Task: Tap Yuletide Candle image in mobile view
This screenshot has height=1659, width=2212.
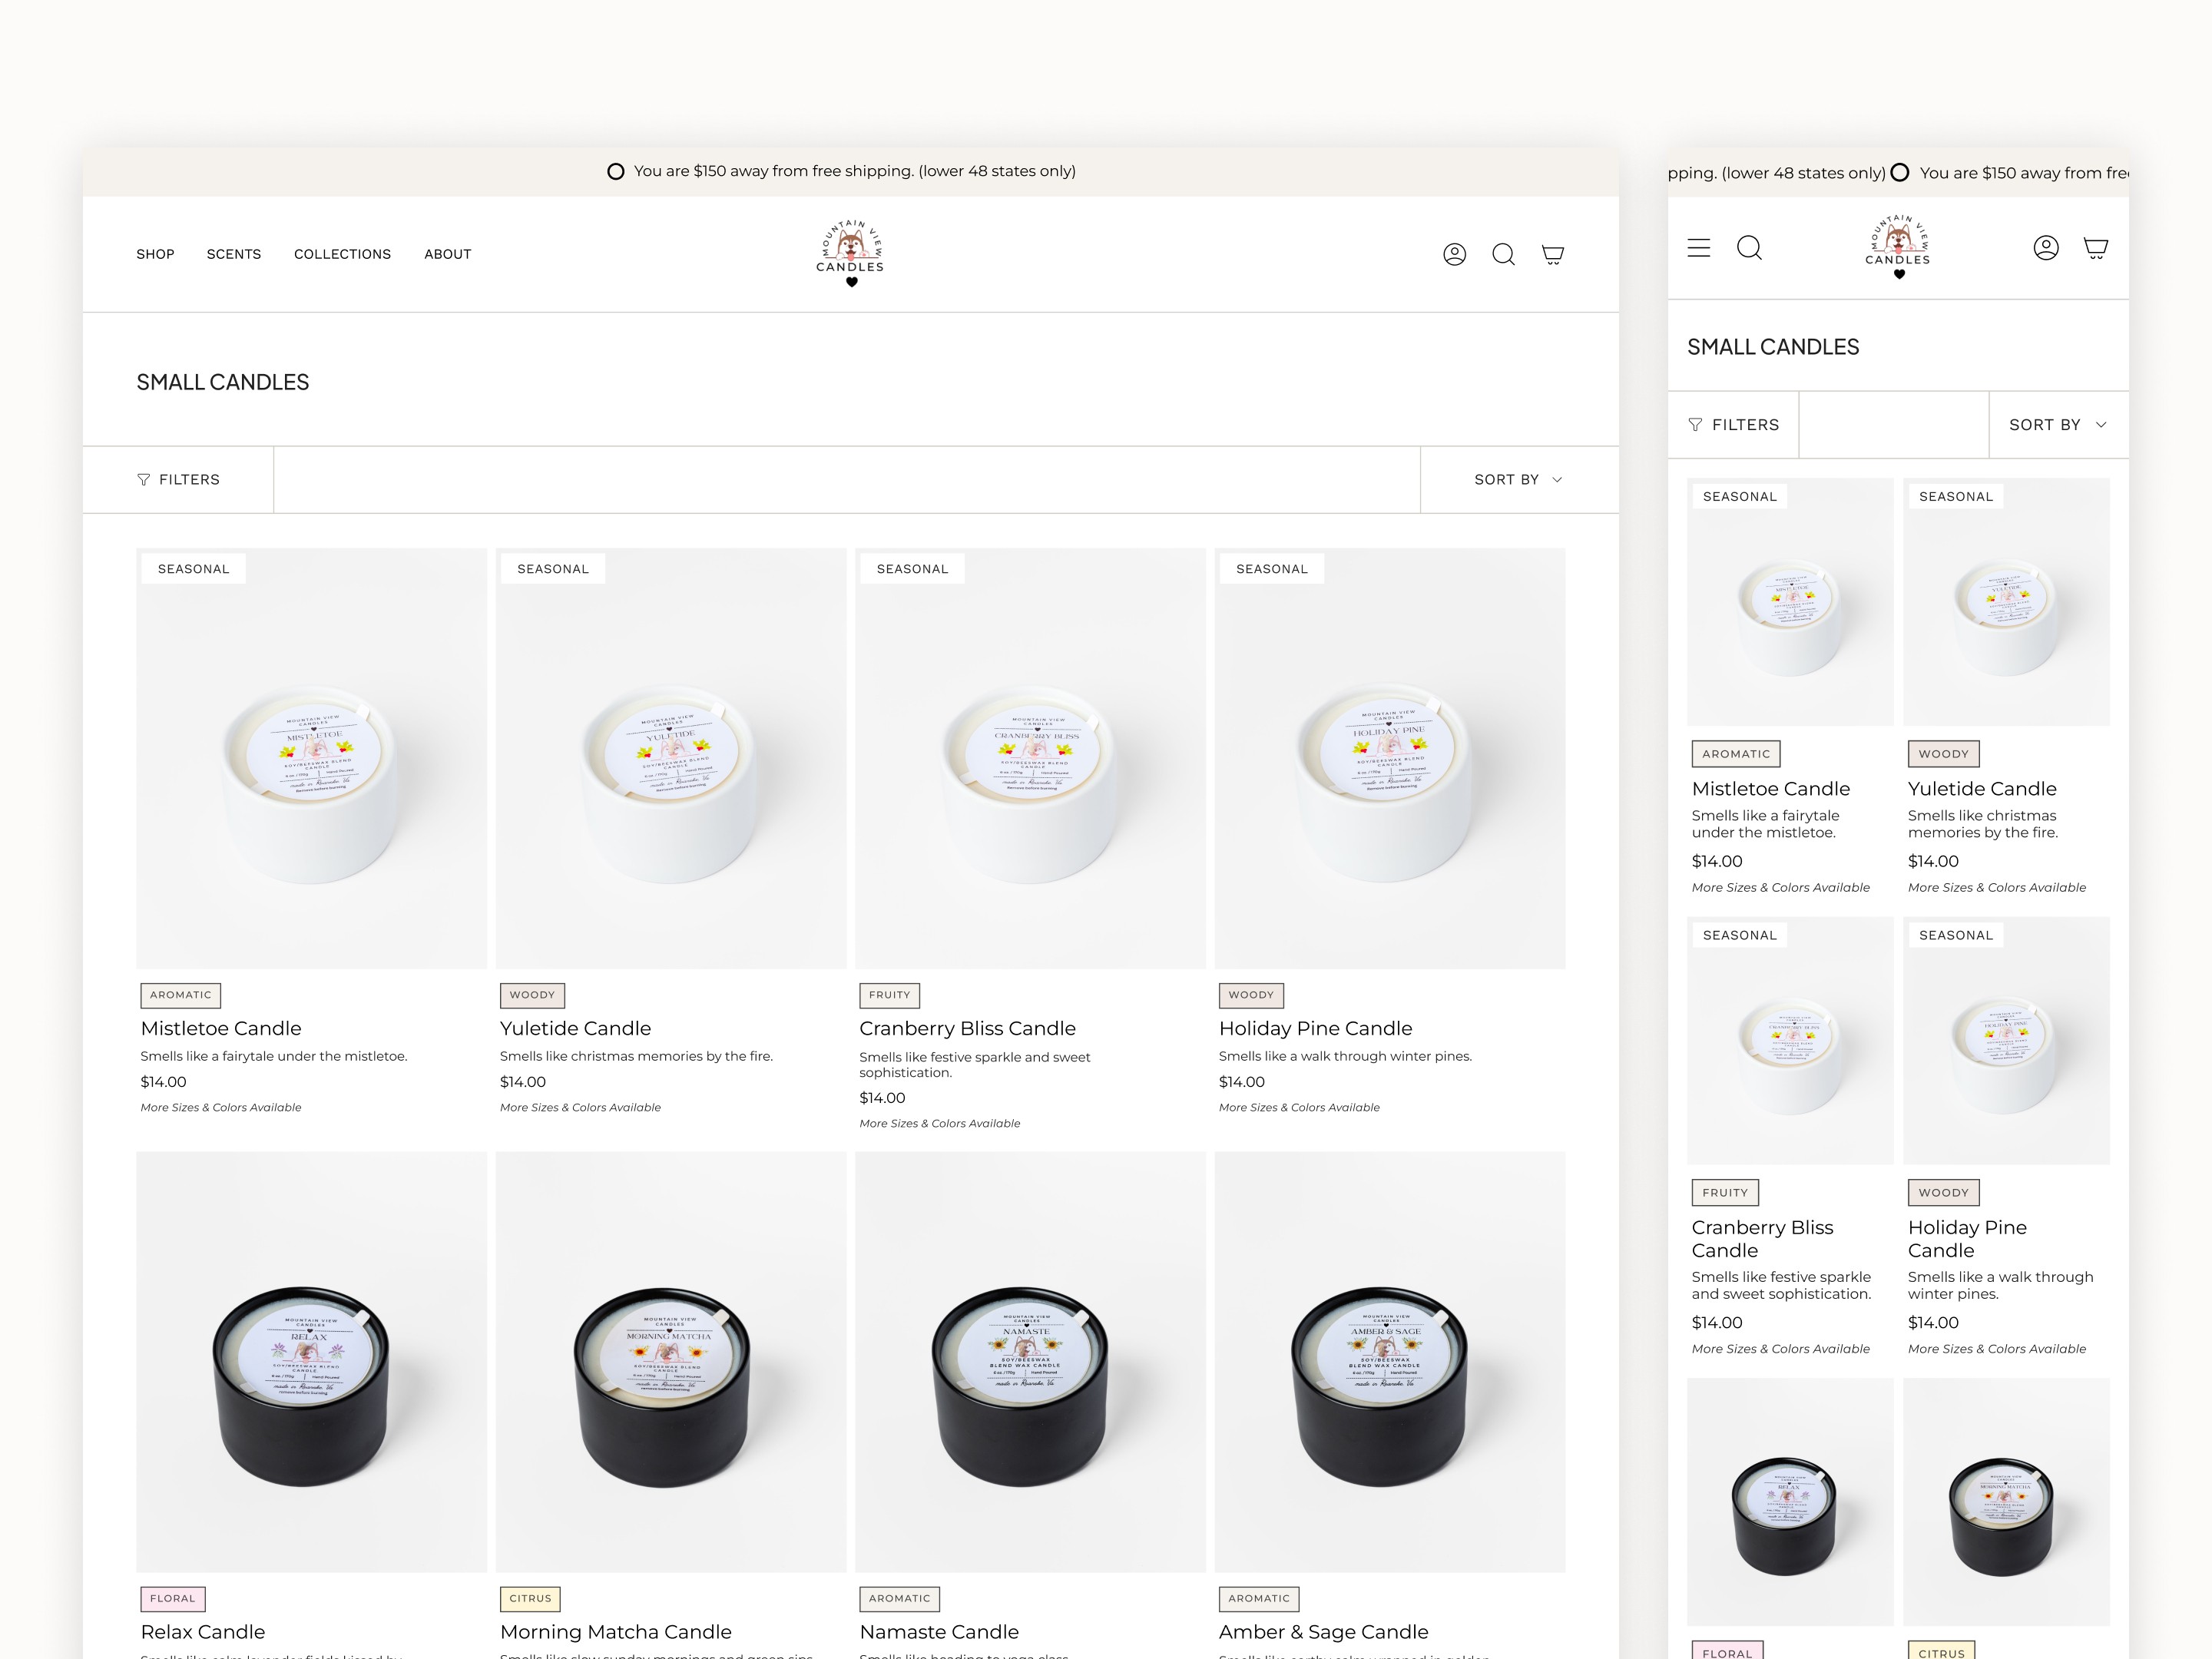Action: pos(2006,602)
